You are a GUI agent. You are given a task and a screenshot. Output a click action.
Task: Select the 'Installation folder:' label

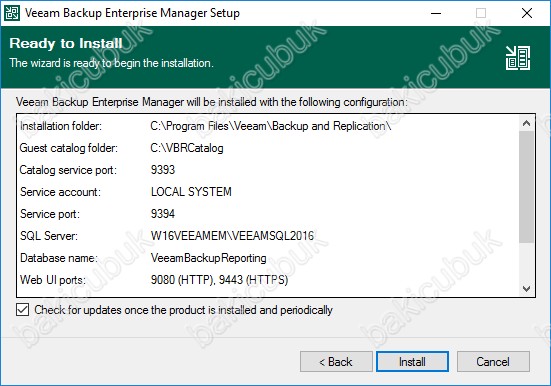(x=61, y=126)
